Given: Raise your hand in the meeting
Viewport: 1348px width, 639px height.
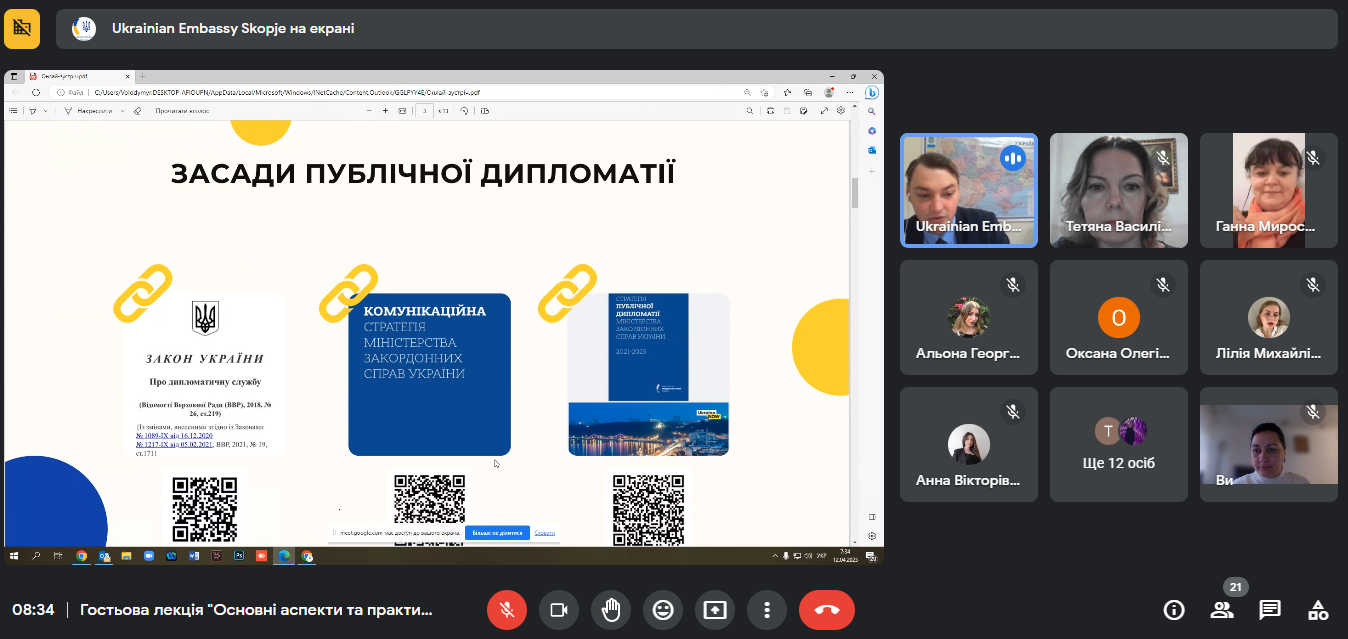Looking at the screenshot, I should click(x=611, y=610).
